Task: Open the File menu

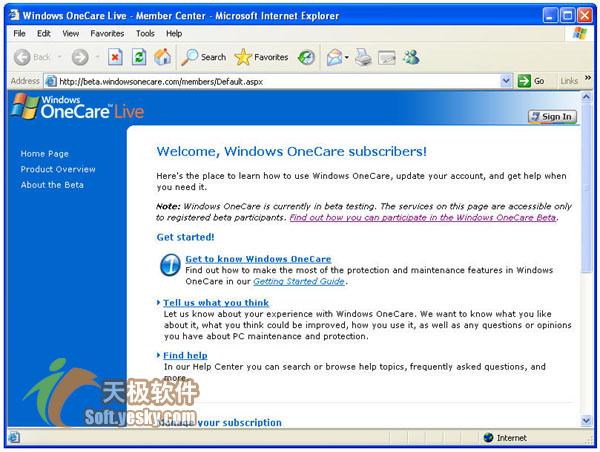Action: coord(19,33)
